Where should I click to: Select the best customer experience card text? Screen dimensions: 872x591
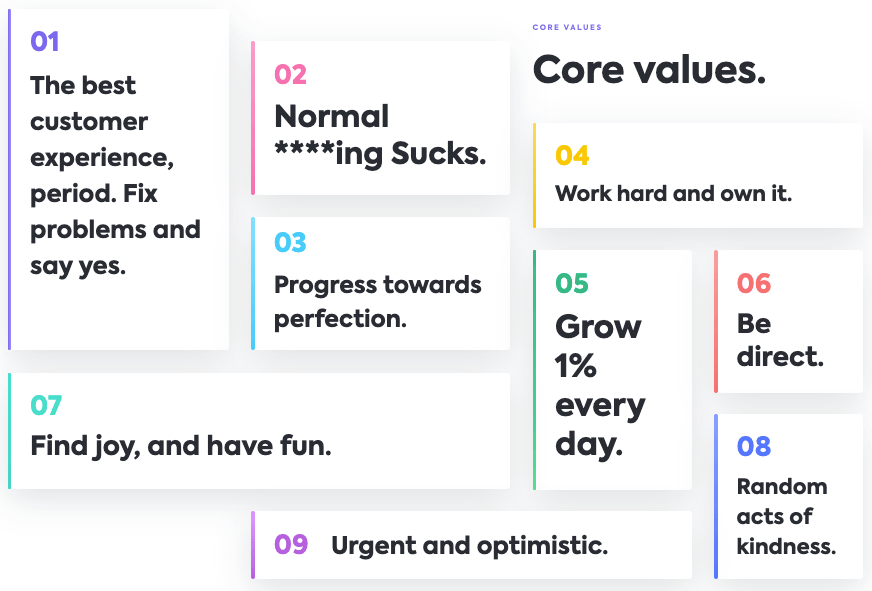115,175
